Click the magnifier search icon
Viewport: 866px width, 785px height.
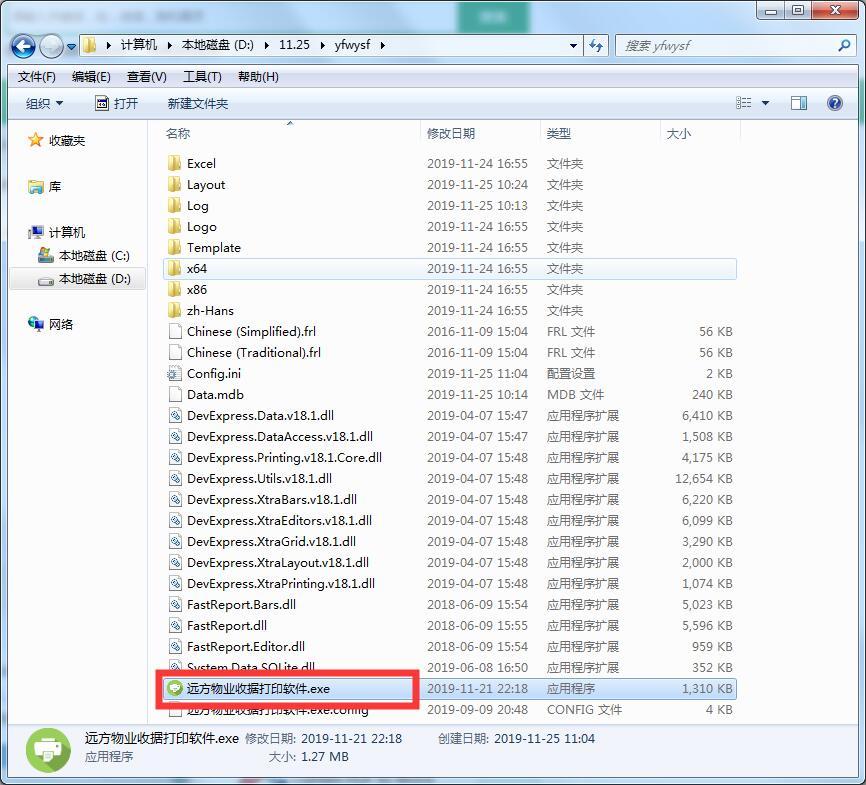point(844,45)
